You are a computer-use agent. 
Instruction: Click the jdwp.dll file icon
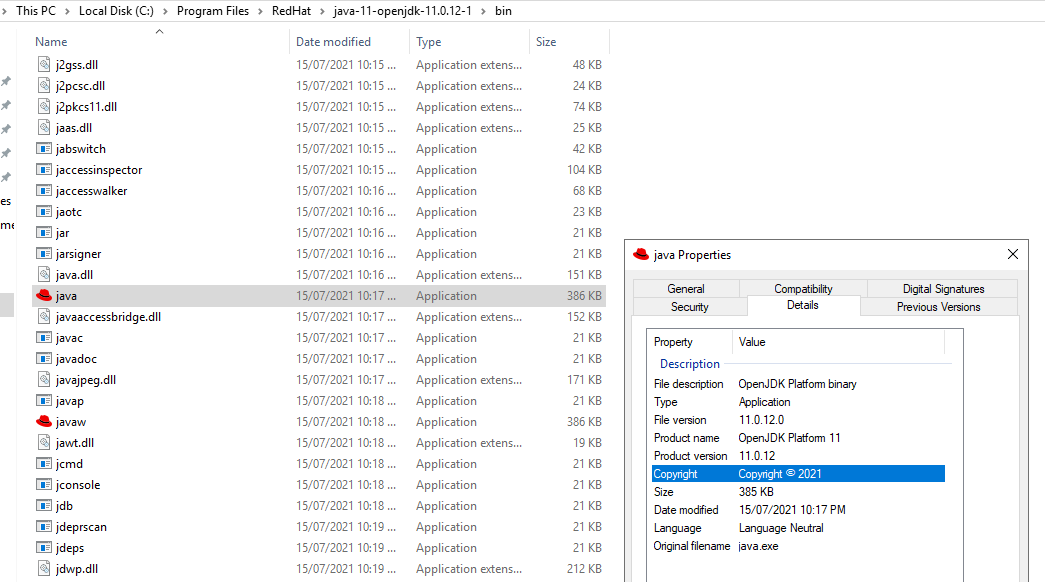click(x=44, y=569)
